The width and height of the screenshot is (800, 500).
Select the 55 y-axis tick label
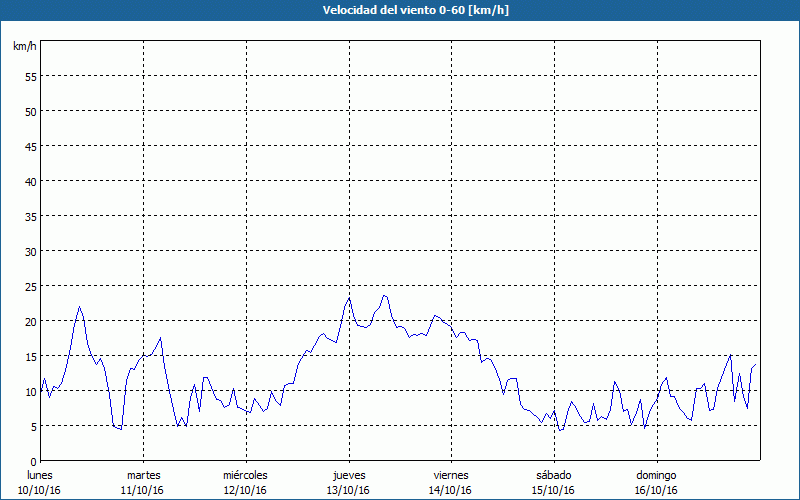click(x=30, y=76)
